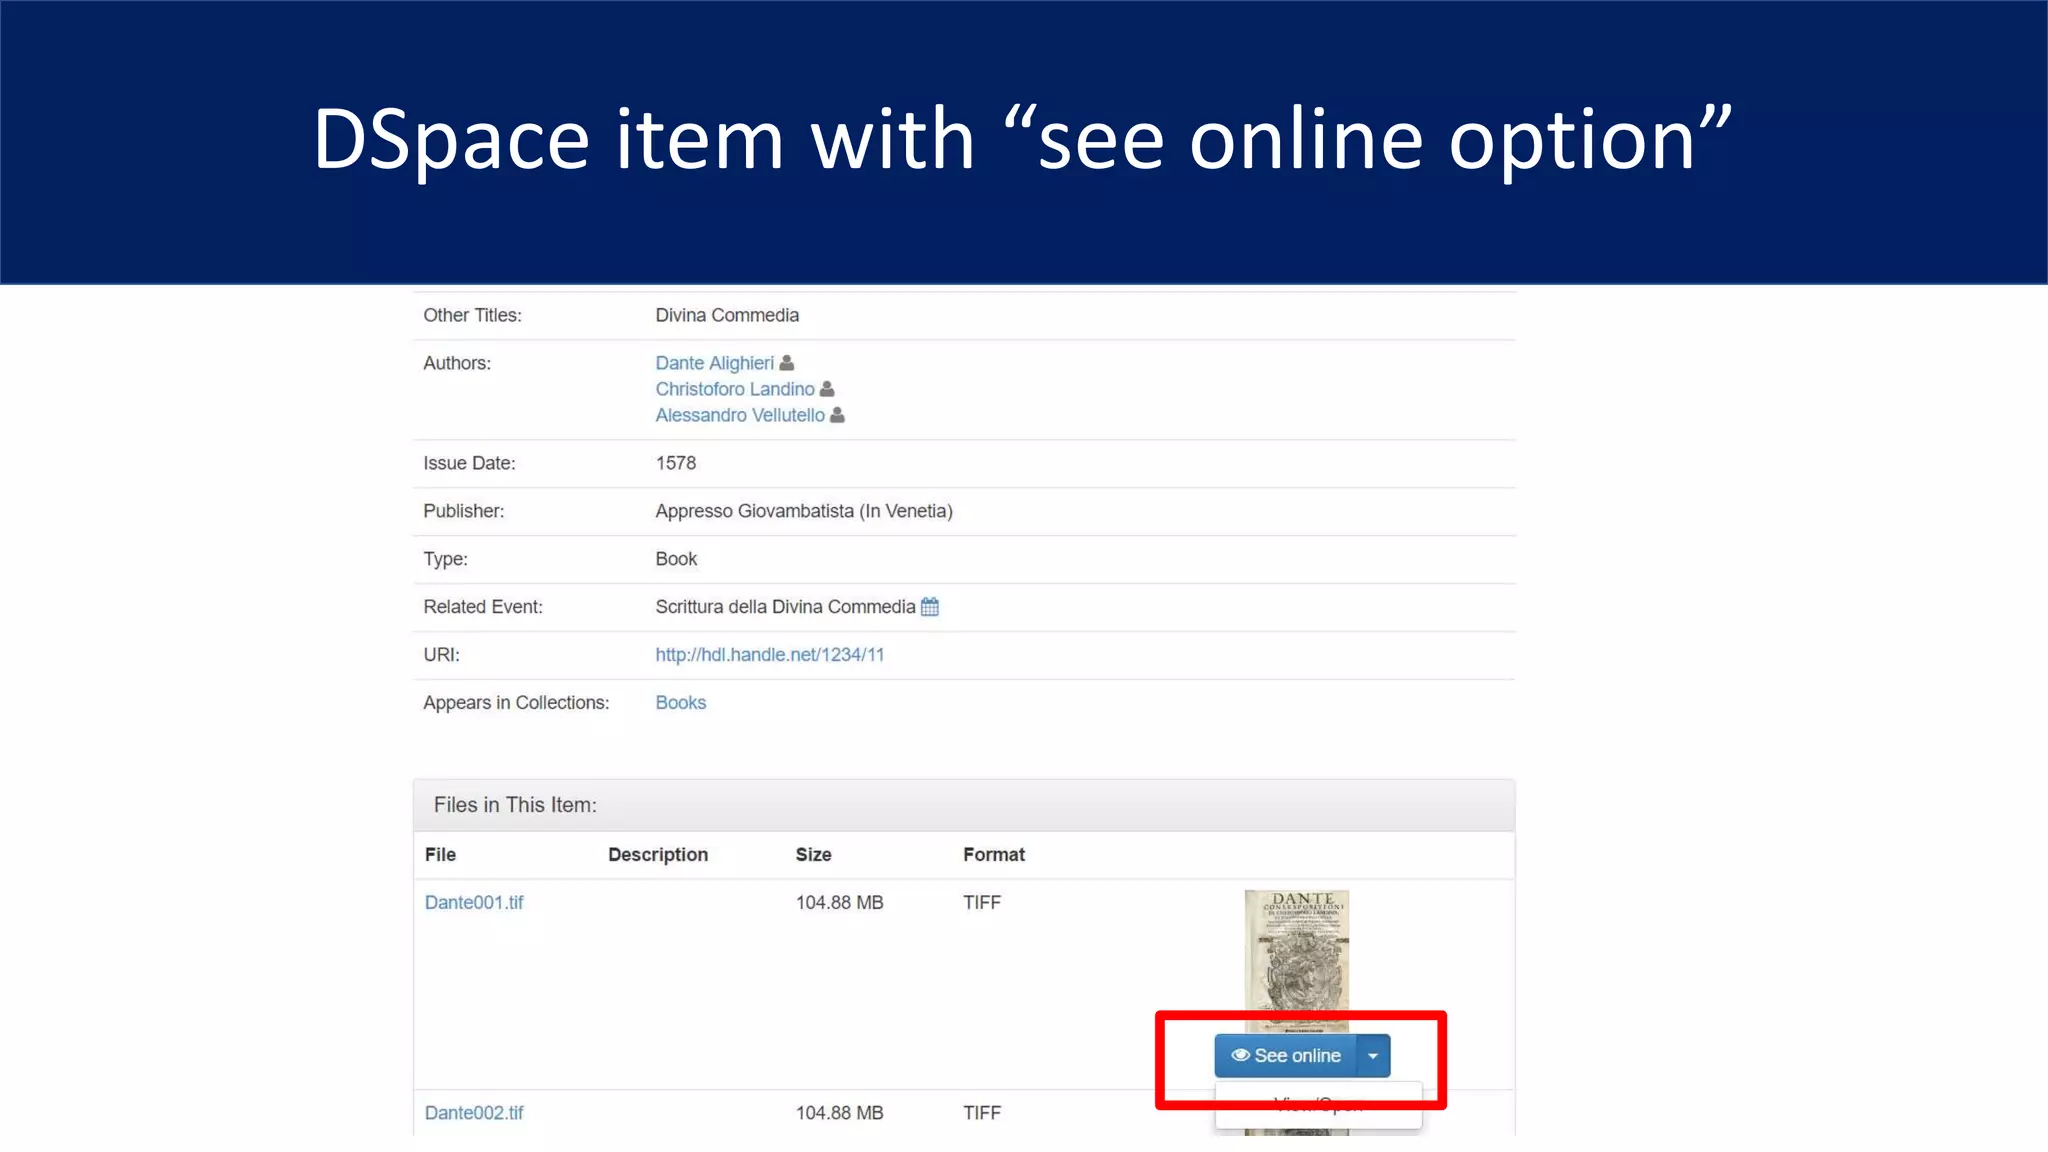Viewport: 2048px width, 1152px height.
Task: Click the Related Event: label
Action: (x=483, y=607)
